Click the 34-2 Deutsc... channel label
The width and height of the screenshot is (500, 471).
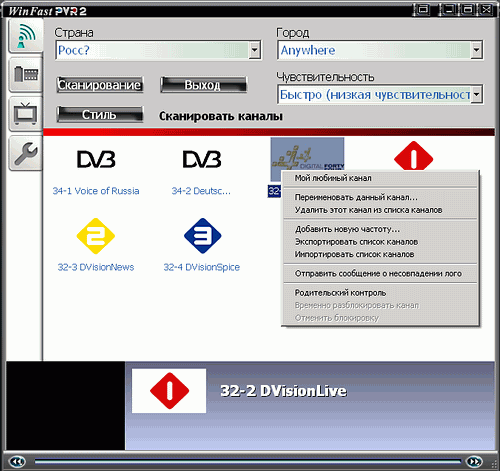201,191
